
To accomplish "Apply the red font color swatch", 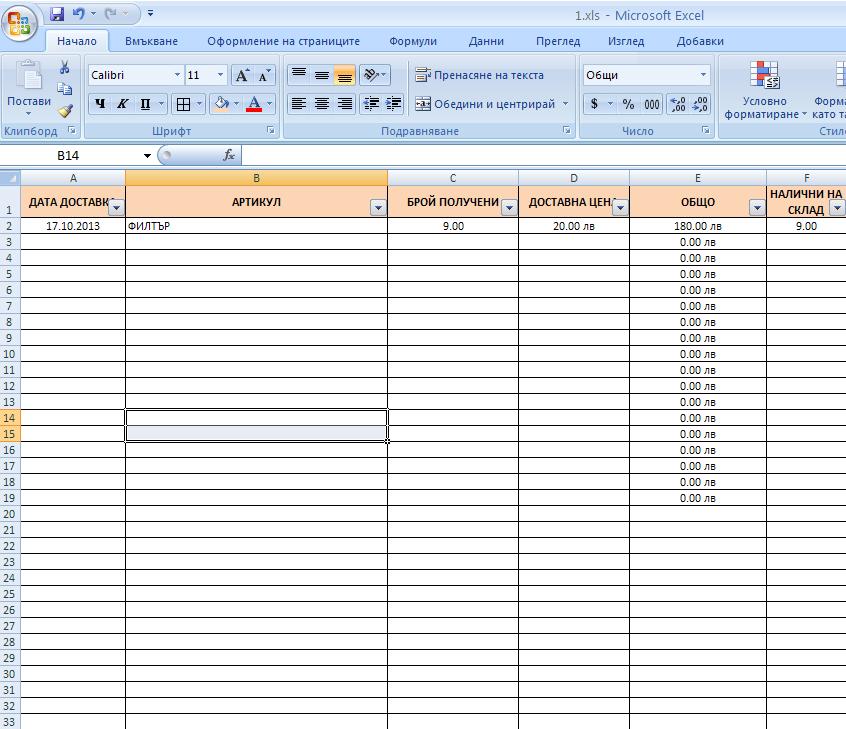I will pos(254,104).
